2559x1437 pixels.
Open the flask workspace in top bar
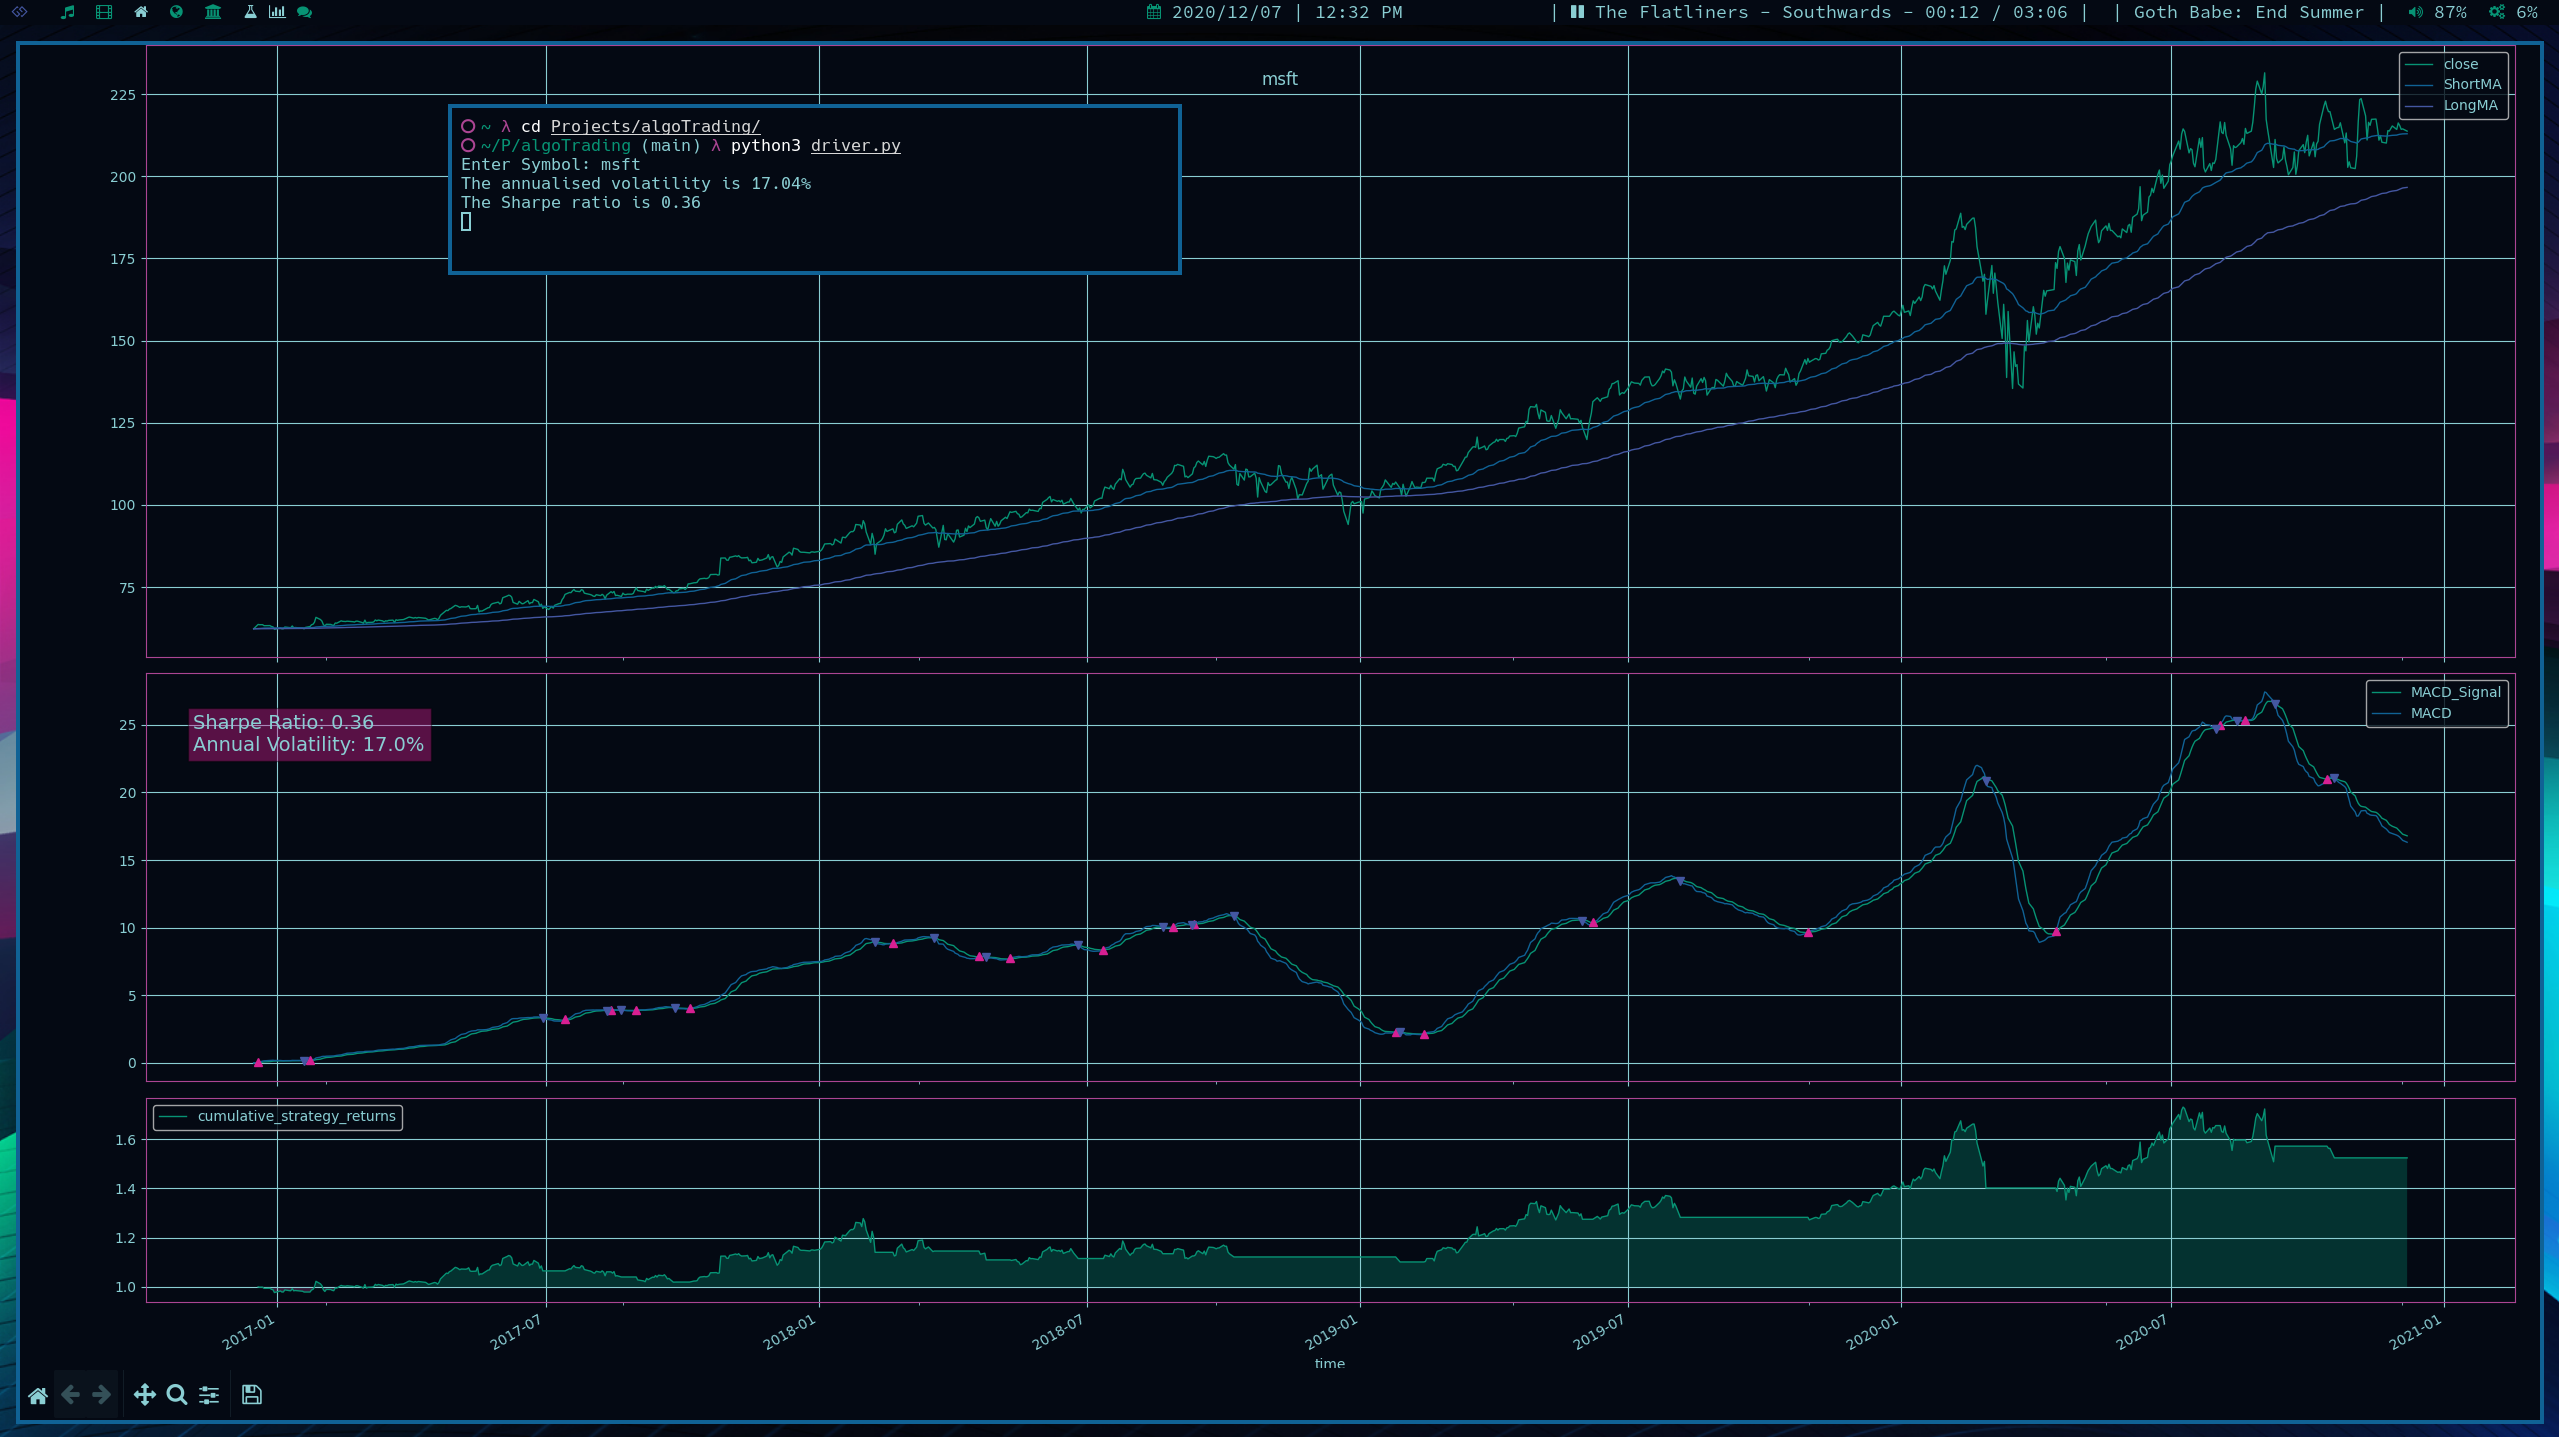pyautogui.click(x=250, y=12)
